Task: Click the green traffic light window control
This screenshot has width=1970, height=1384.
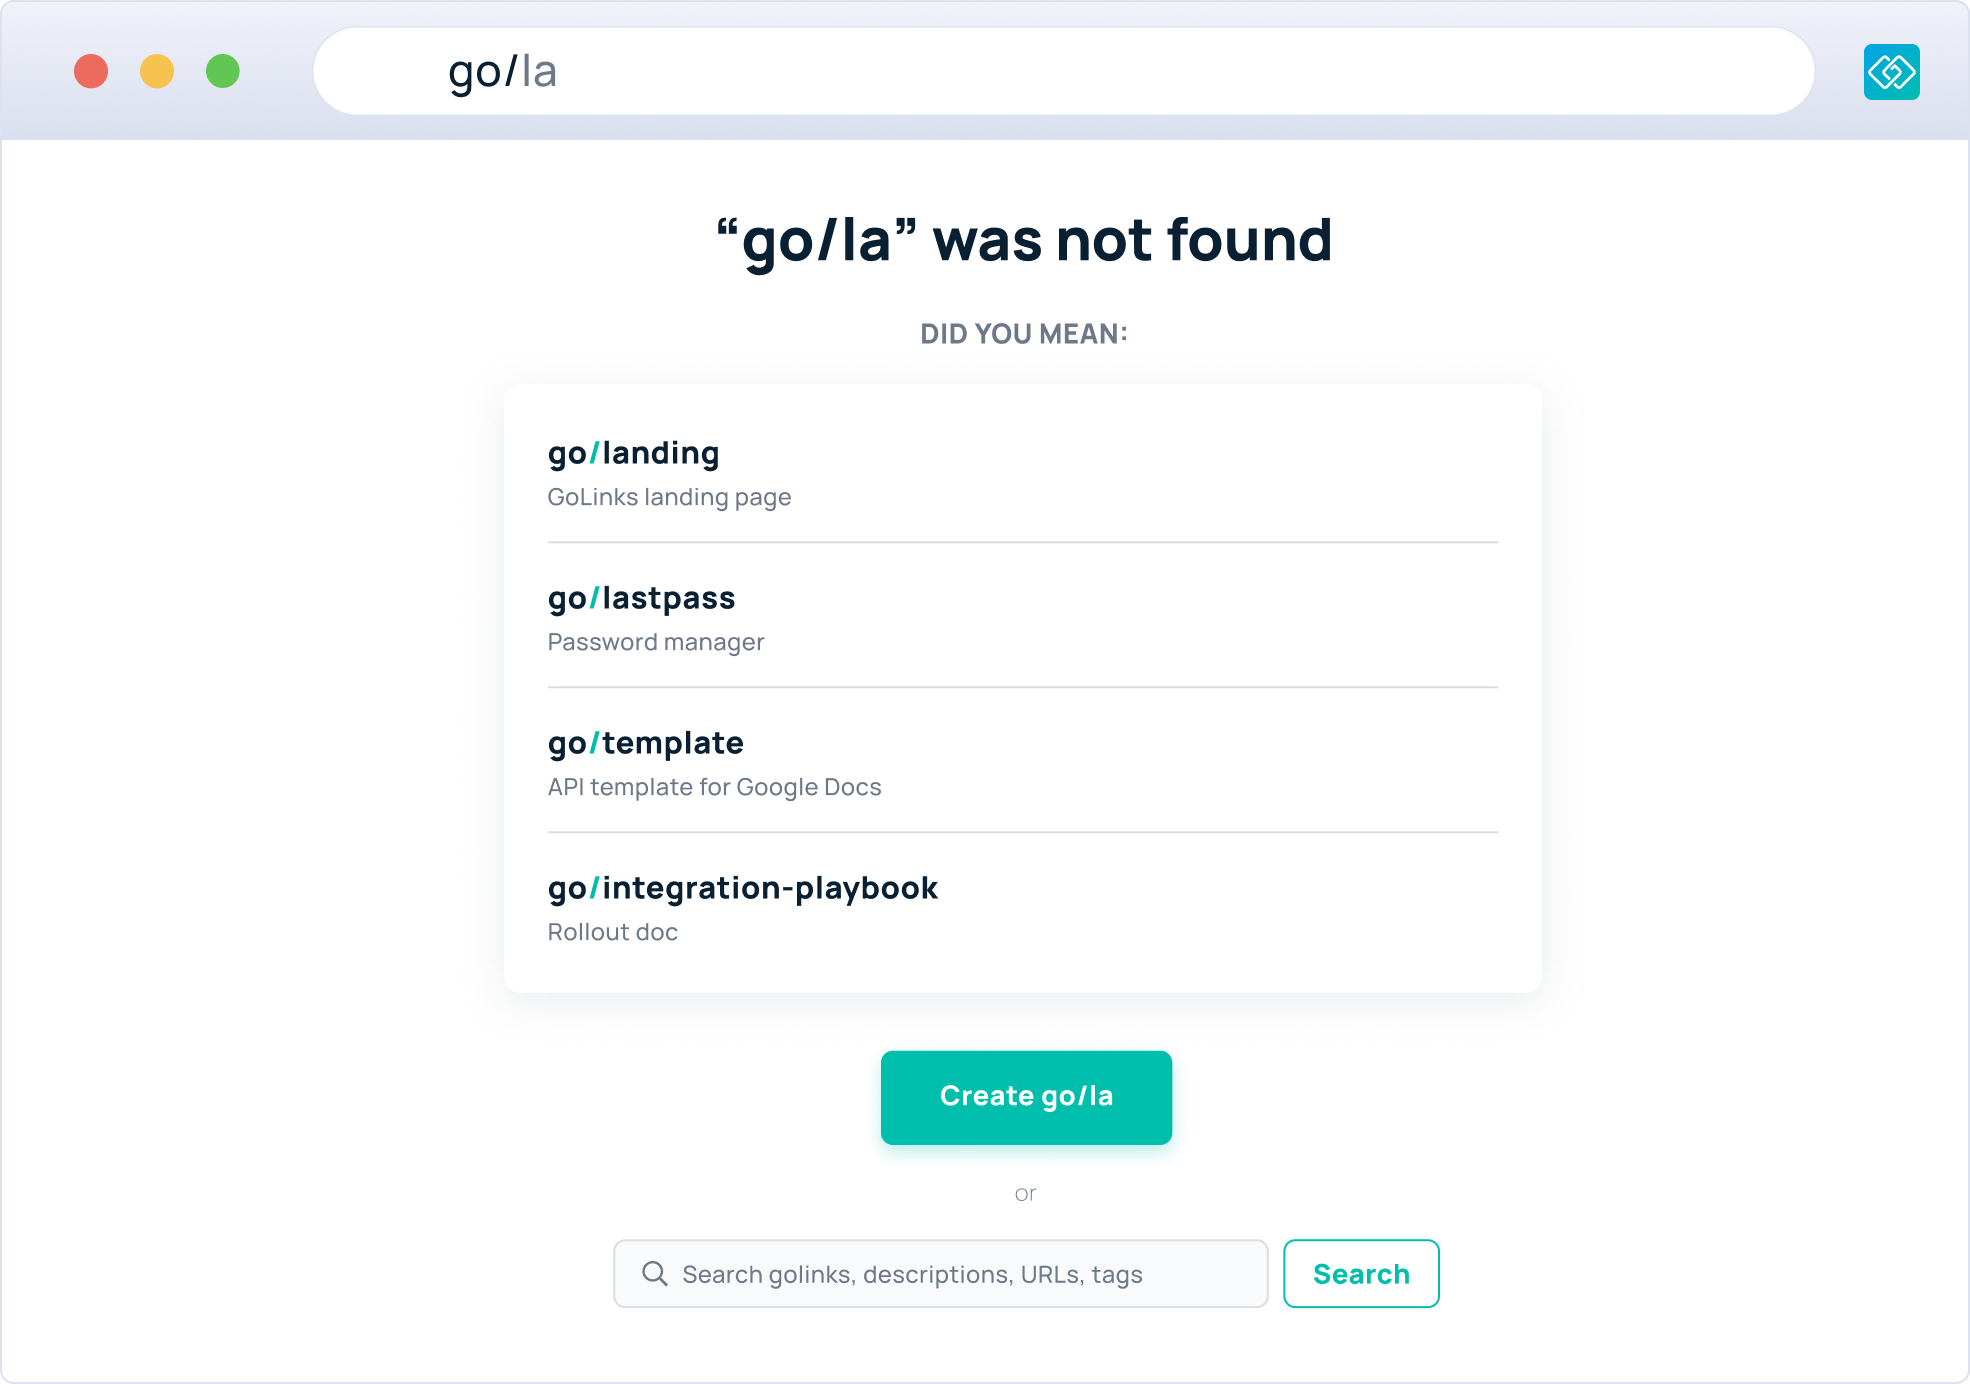Action: (x=224, y=72)
